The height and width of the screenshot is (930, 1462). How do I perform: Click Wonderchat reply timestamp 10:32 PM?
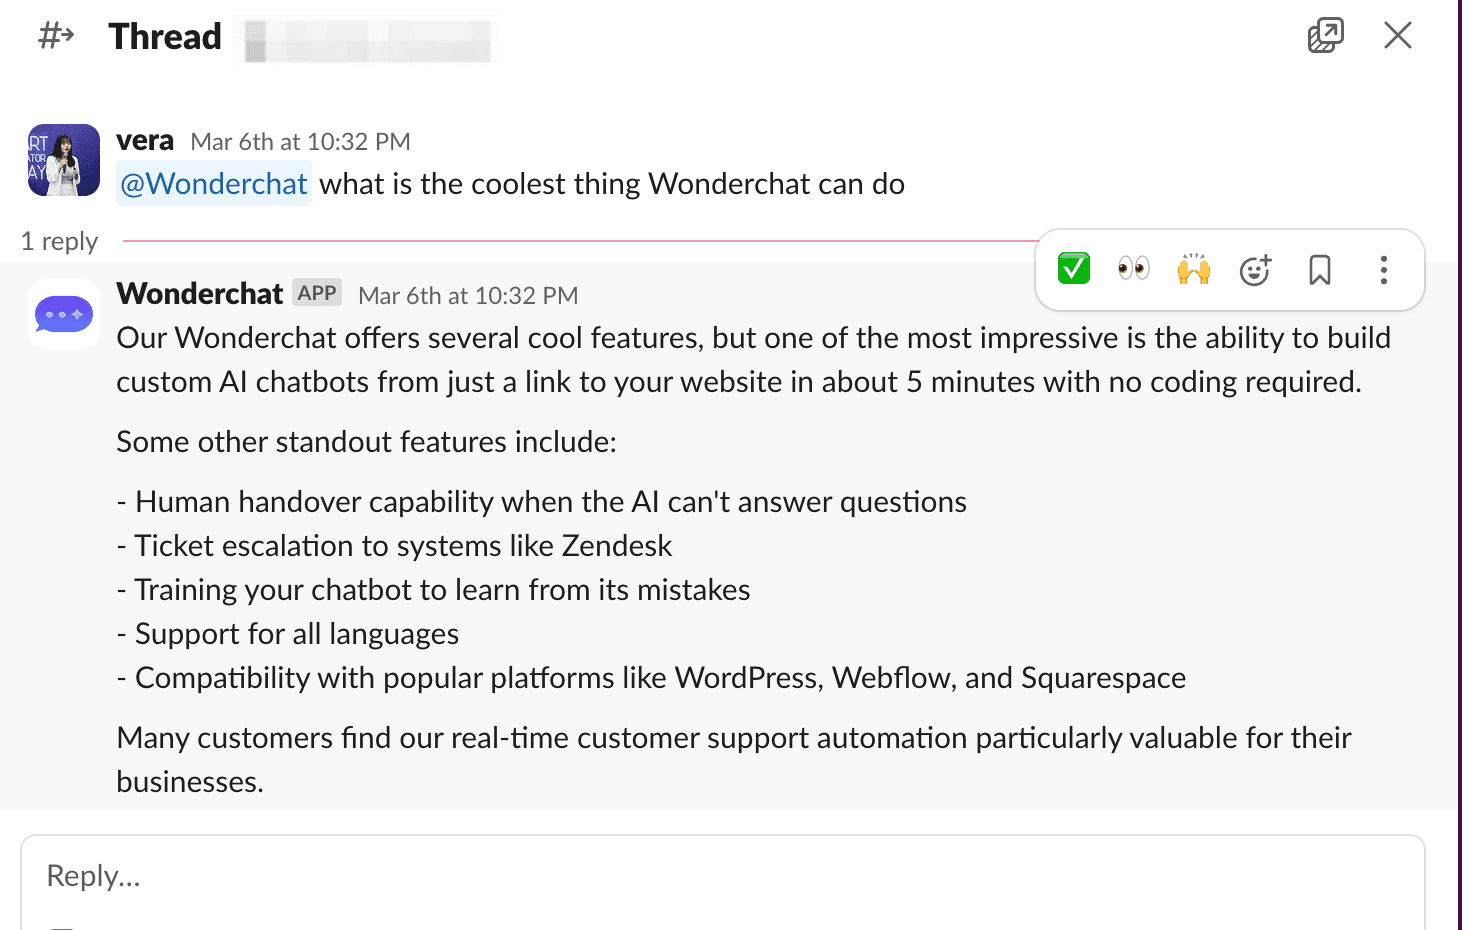(468, 296)
